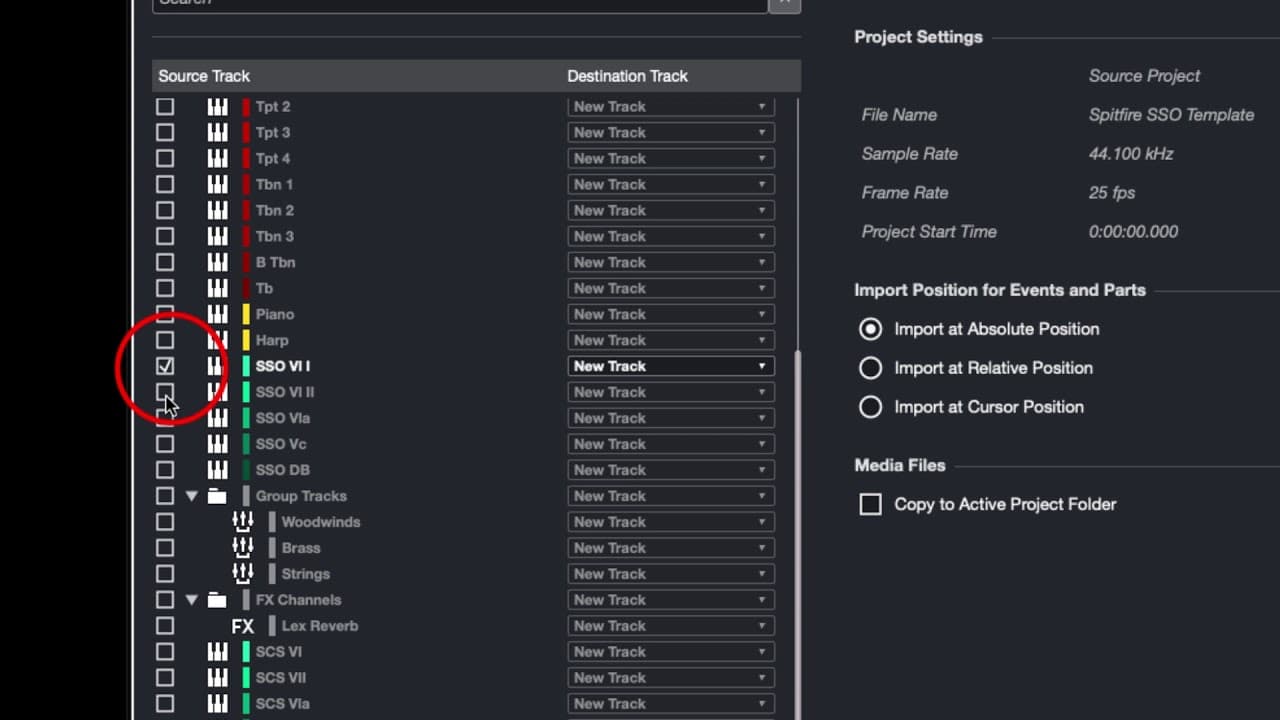Screen dimensions: 1280x720
Task: Click the keyboard icon beside Tpt 4
Action: (217, 158)
